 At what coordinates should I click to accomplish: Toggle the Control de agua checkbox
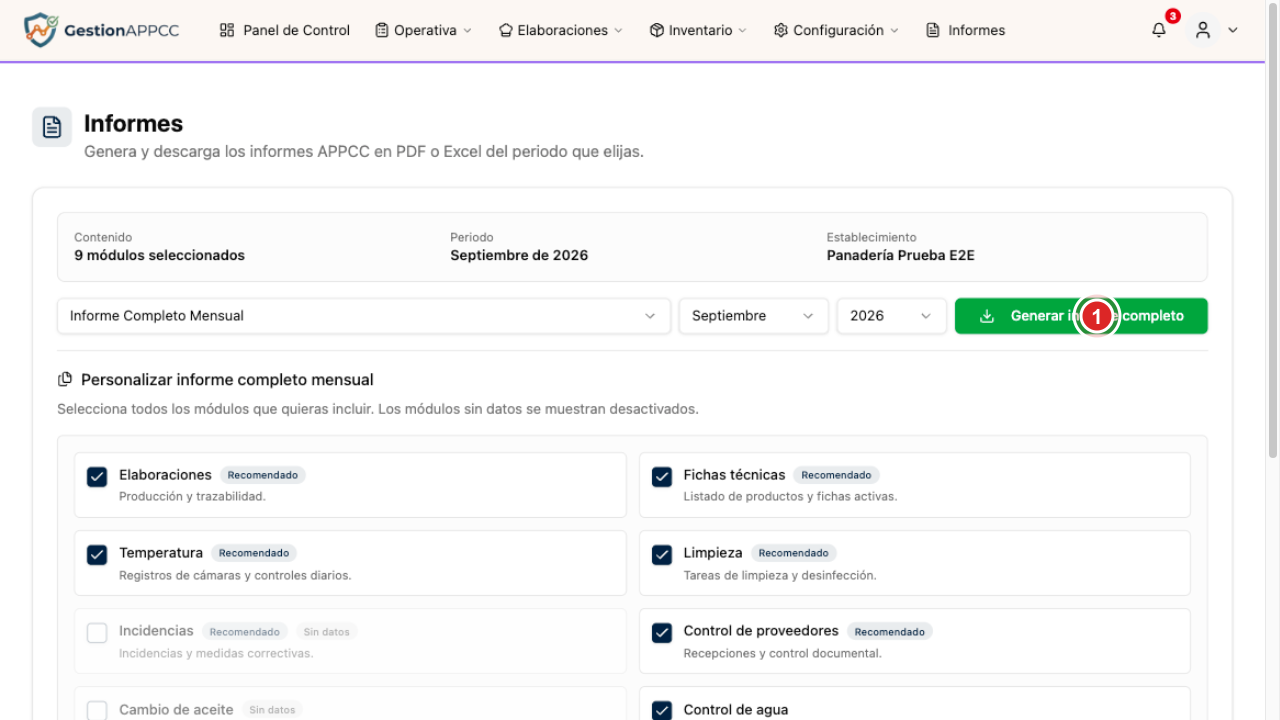(x=662, y=711)
